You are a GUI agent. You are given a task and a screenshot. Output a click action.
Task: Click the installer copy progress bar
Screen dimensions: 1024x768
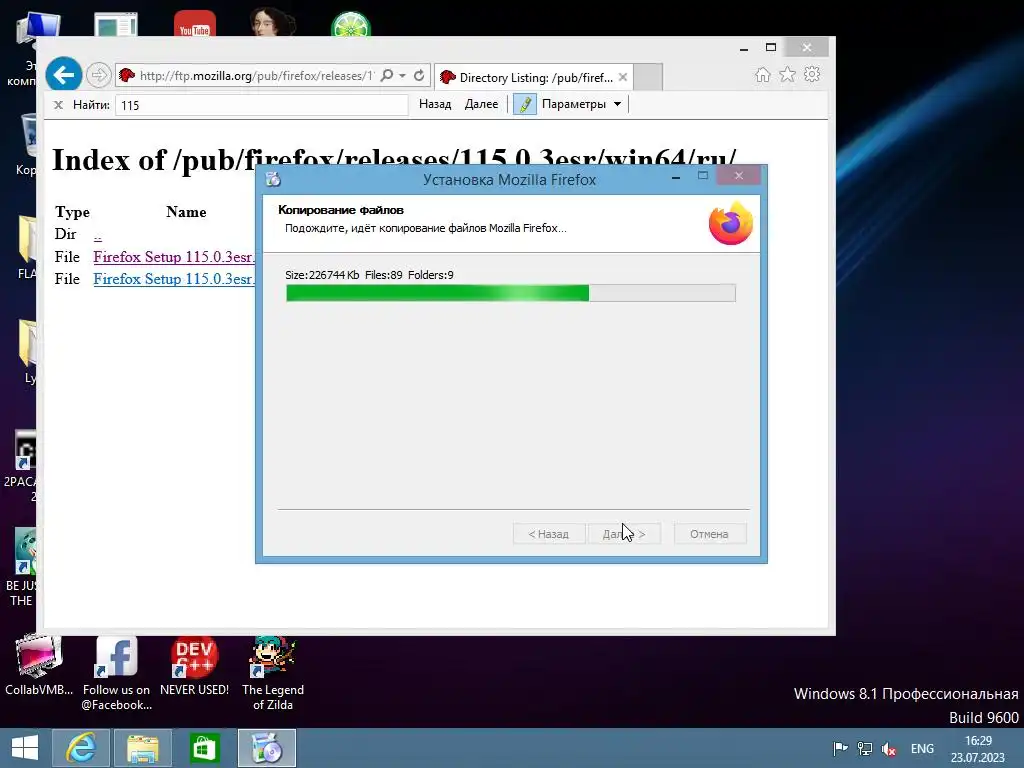click(x=511, y=293)
